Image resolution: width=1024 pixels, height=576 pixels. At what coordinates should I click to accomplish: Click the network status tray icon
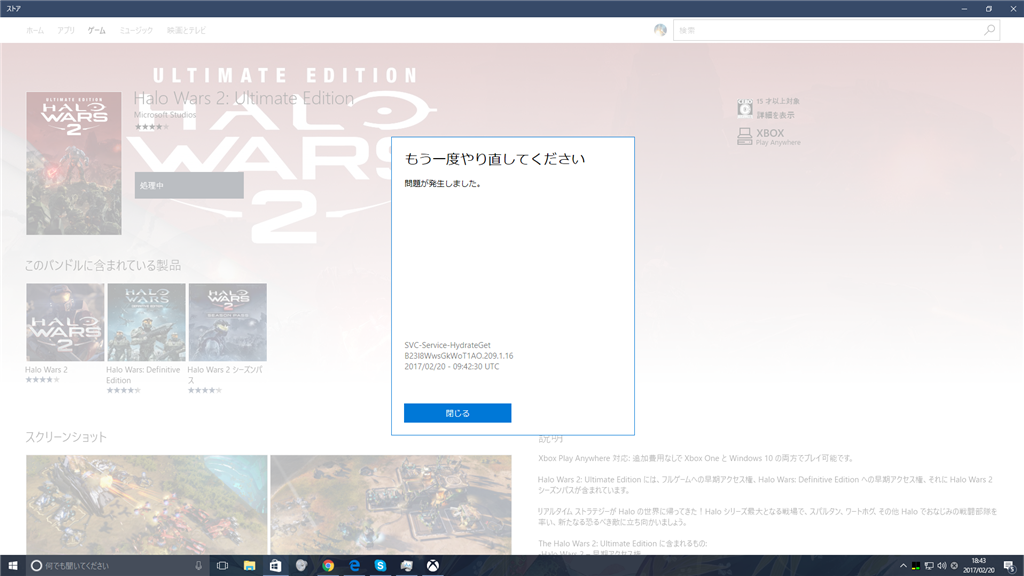[x=929, y=566]
